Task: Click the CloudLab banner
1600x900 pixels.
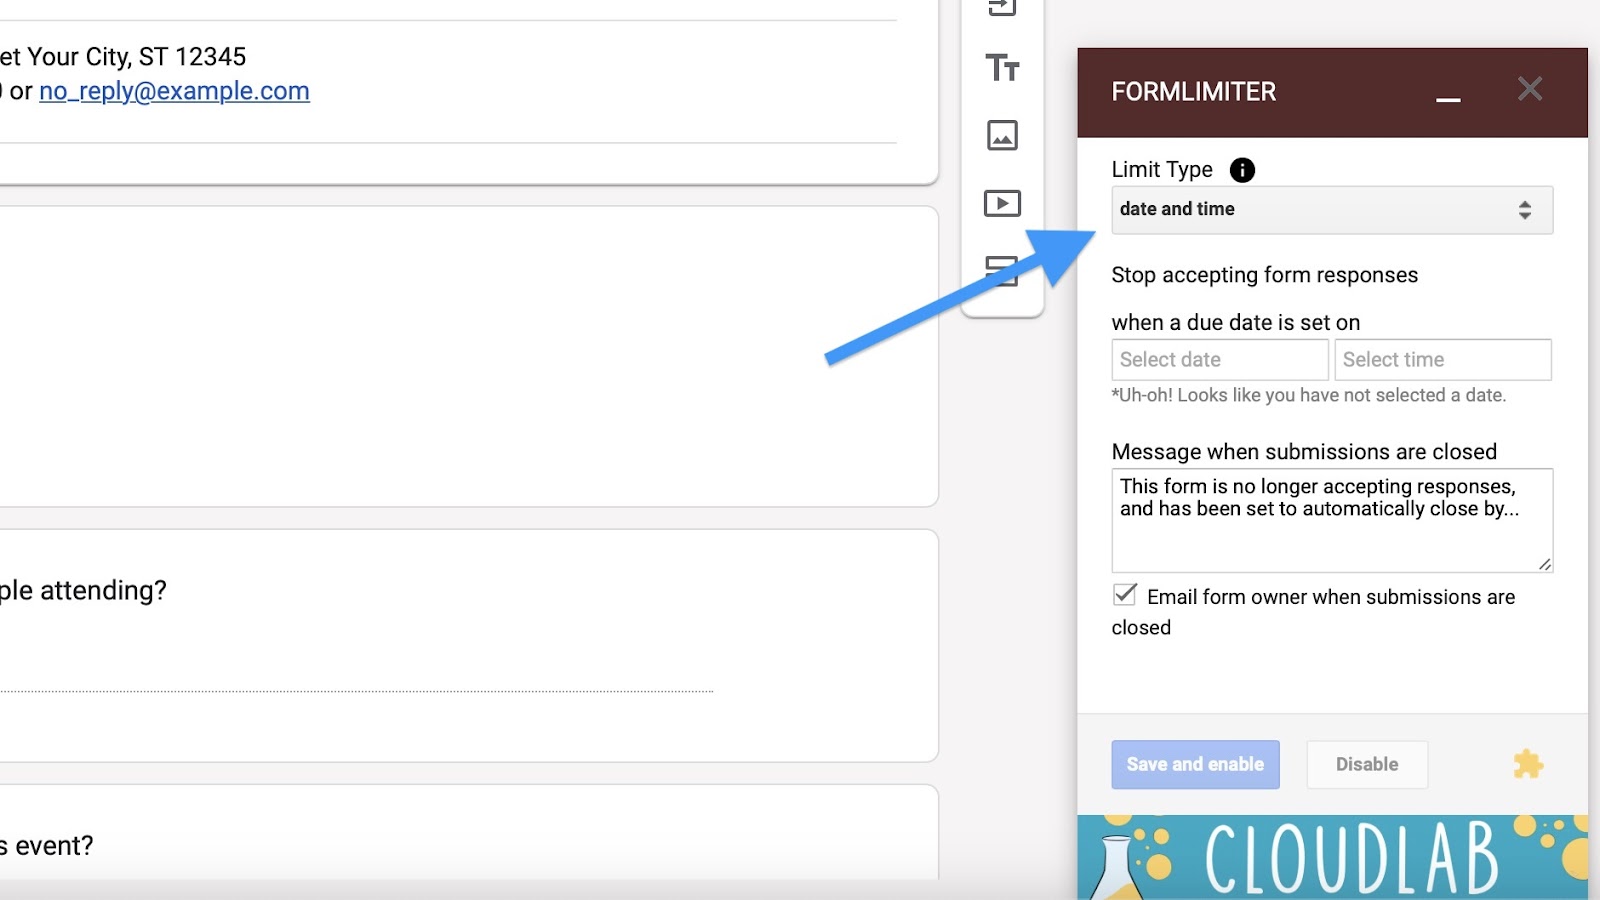Action: 1332,857
